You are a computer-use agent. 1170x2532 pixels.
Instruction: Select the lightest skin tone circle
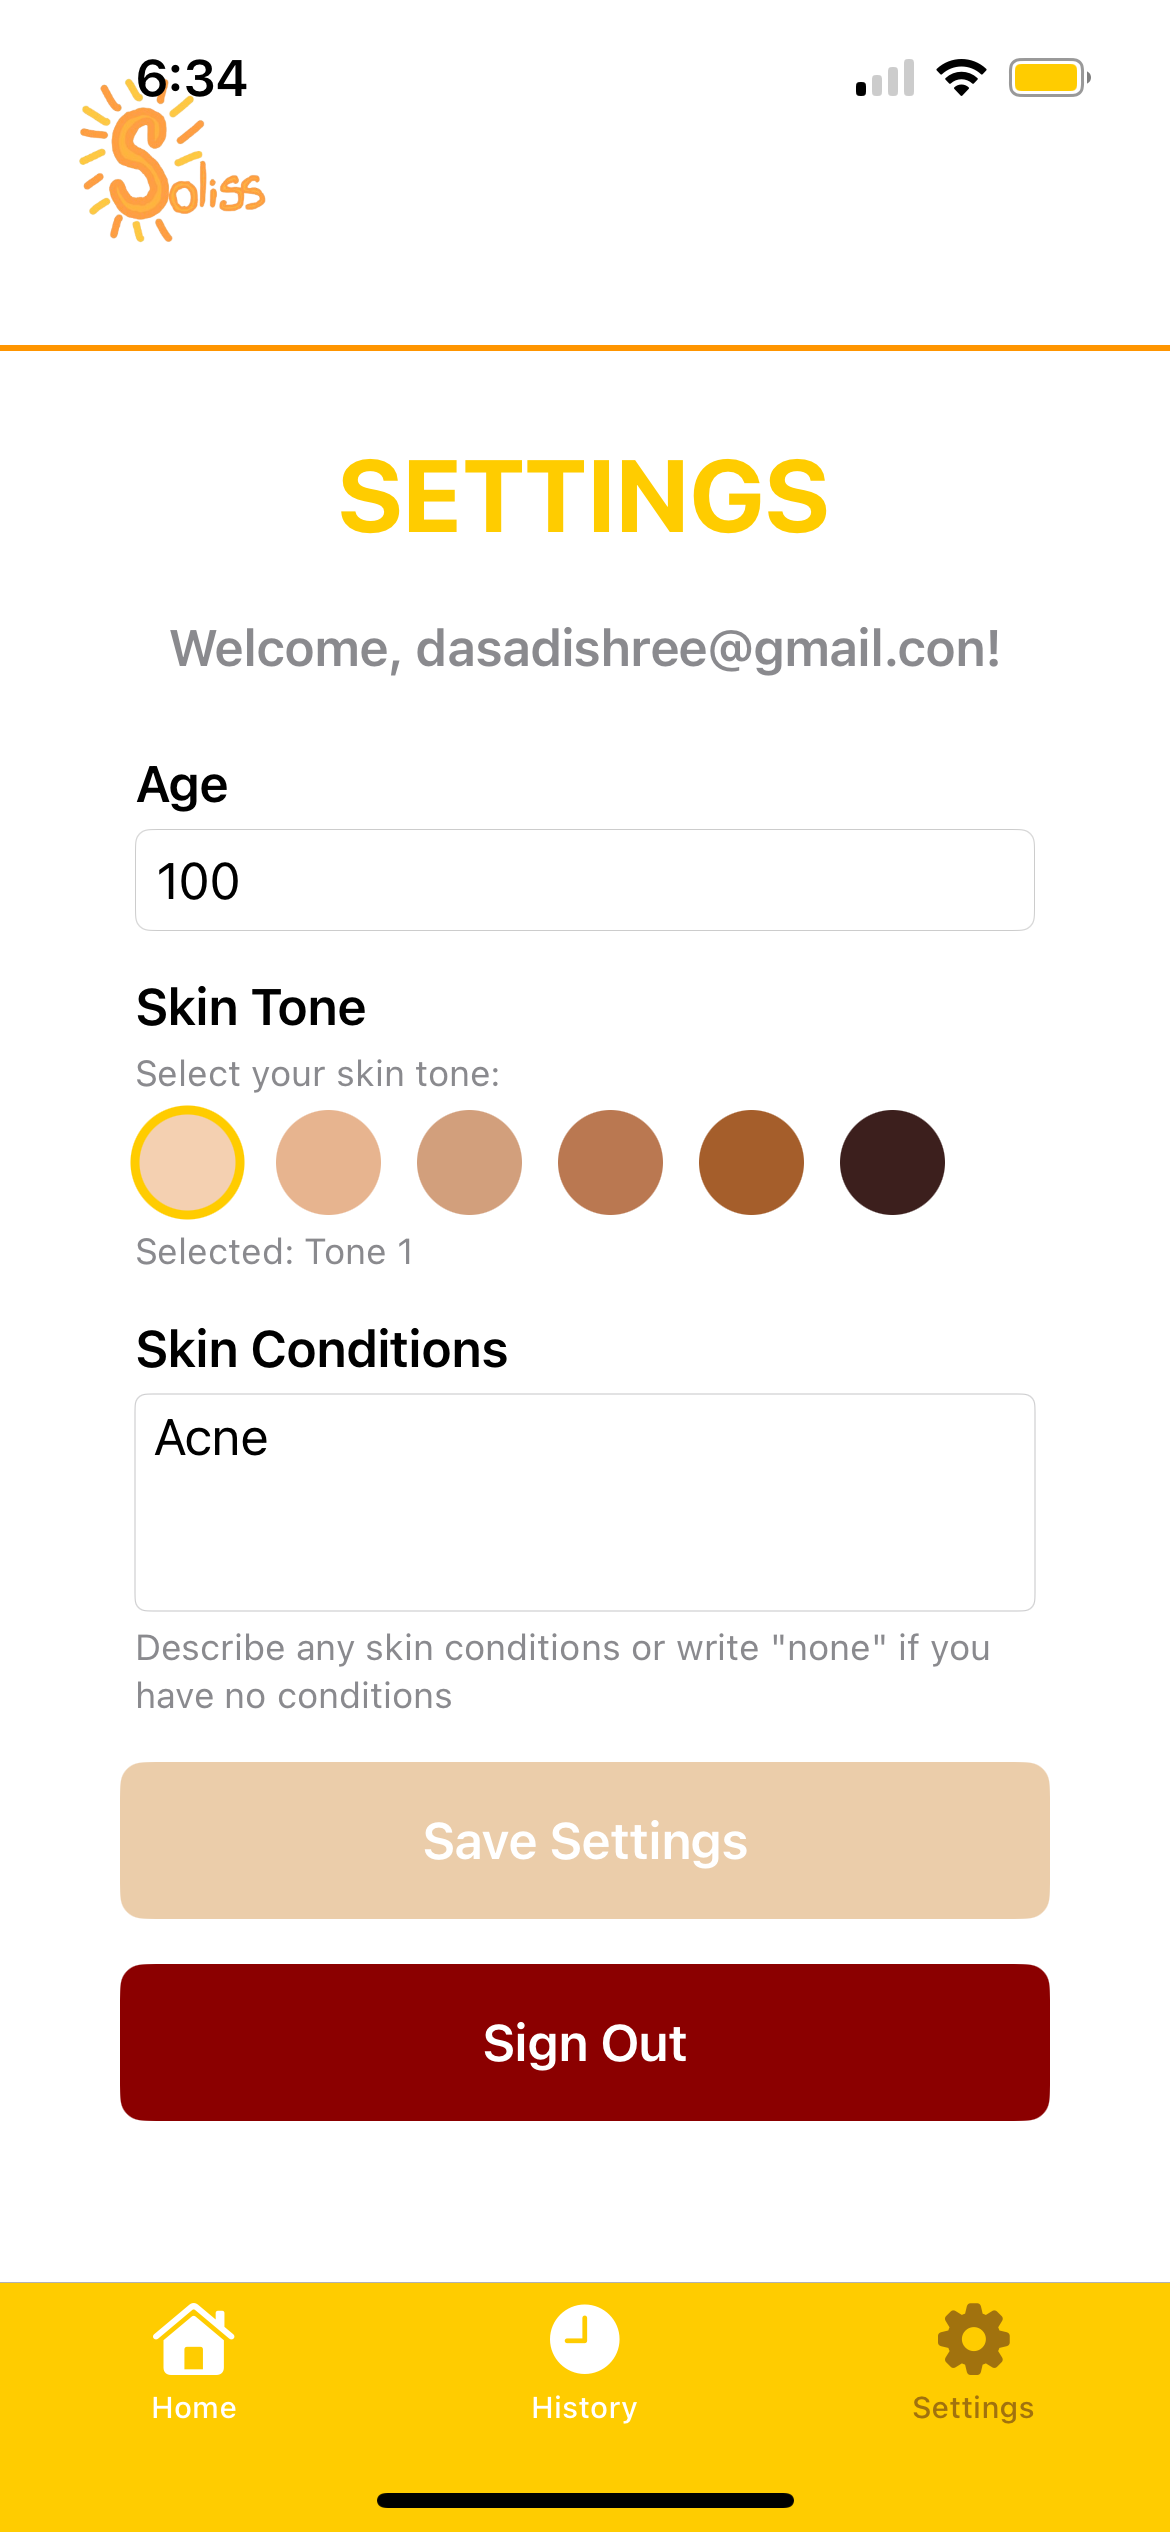[x=188, y=1162]
